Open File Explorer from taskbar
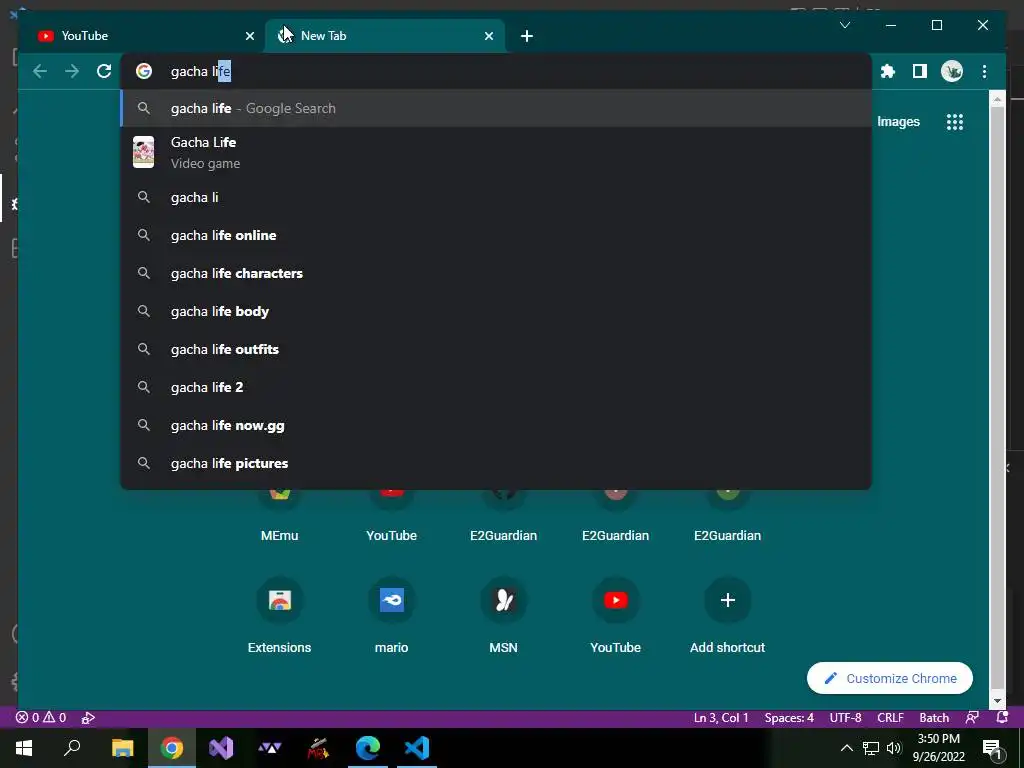1024x768 pixels. tap(122, 748)
